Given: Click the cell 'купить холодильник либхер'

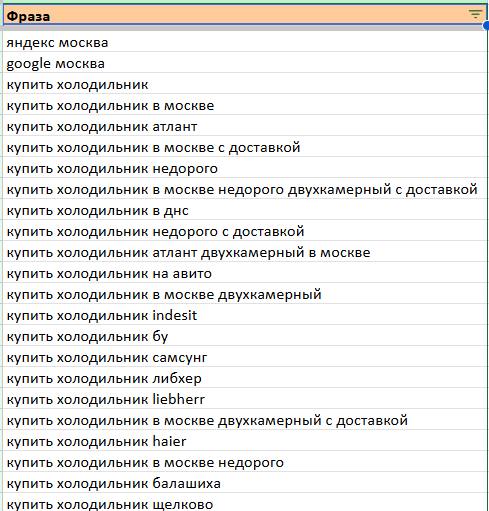Looking at the screenshot, I should click(x=245, y=377).
